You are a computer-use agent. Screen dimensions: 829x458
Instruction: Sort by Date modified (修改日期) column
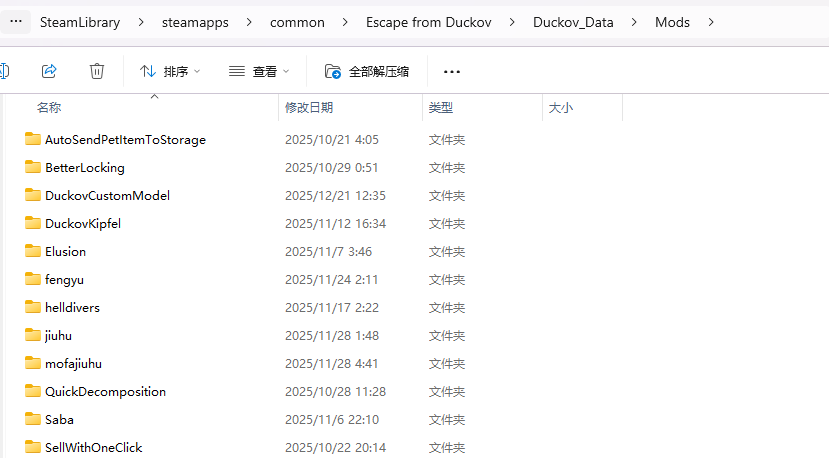click(x=309, y=108)
